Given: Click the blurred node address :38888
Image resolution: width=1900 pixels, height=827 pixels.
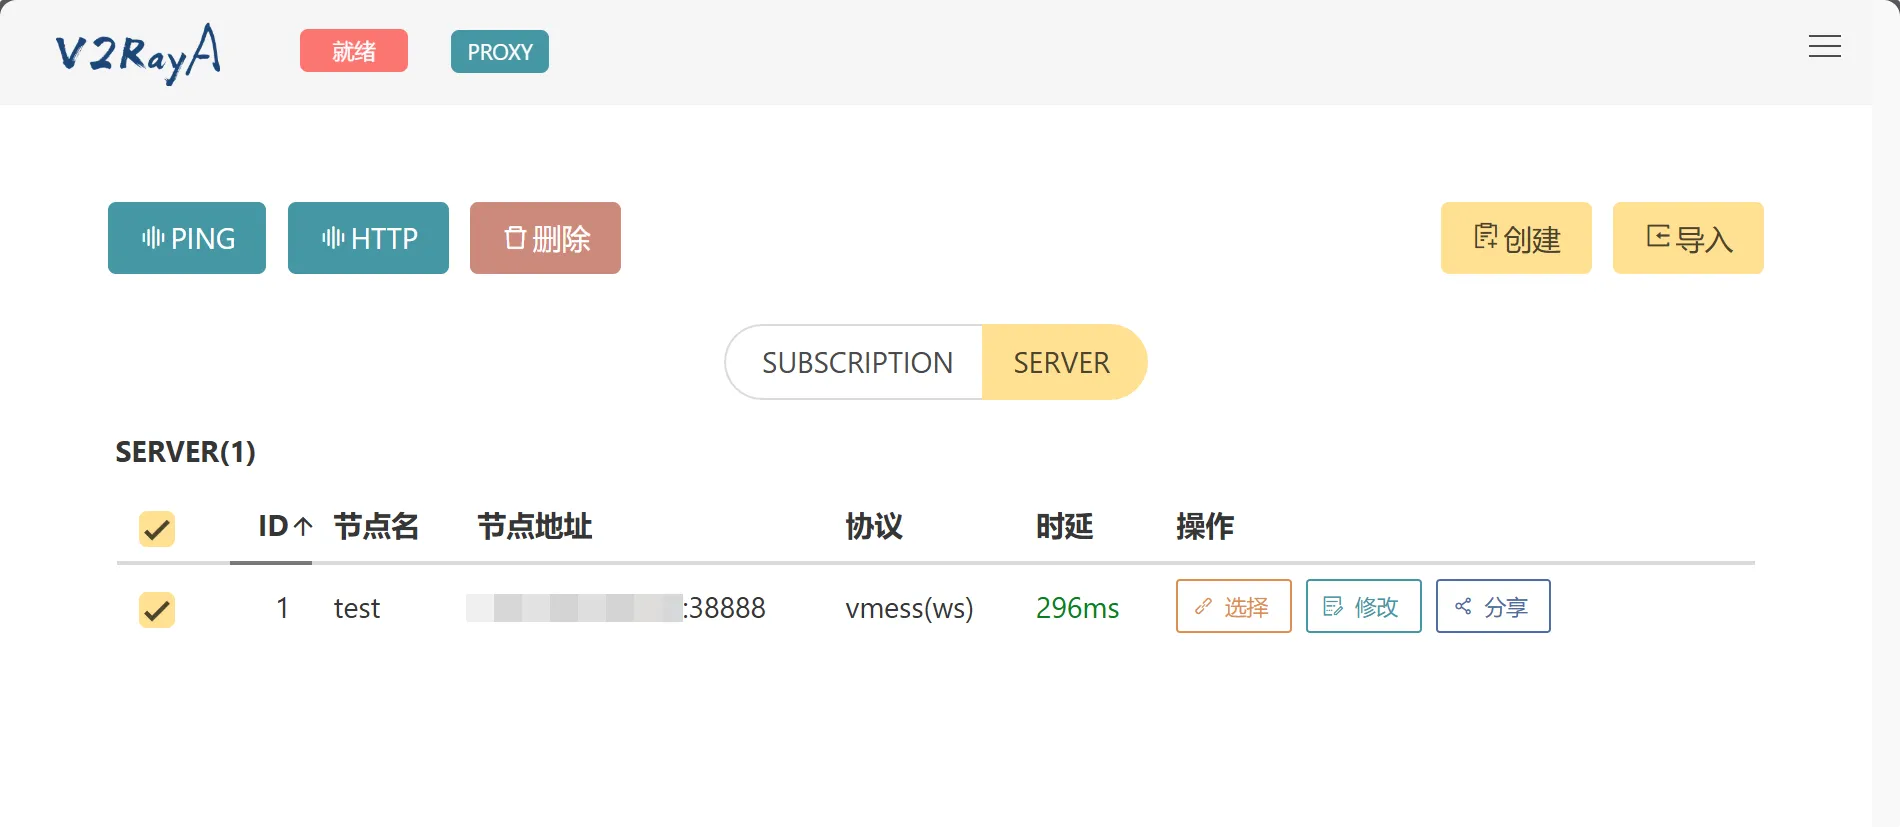Looking at the screenshot, I should coord(615,608).
